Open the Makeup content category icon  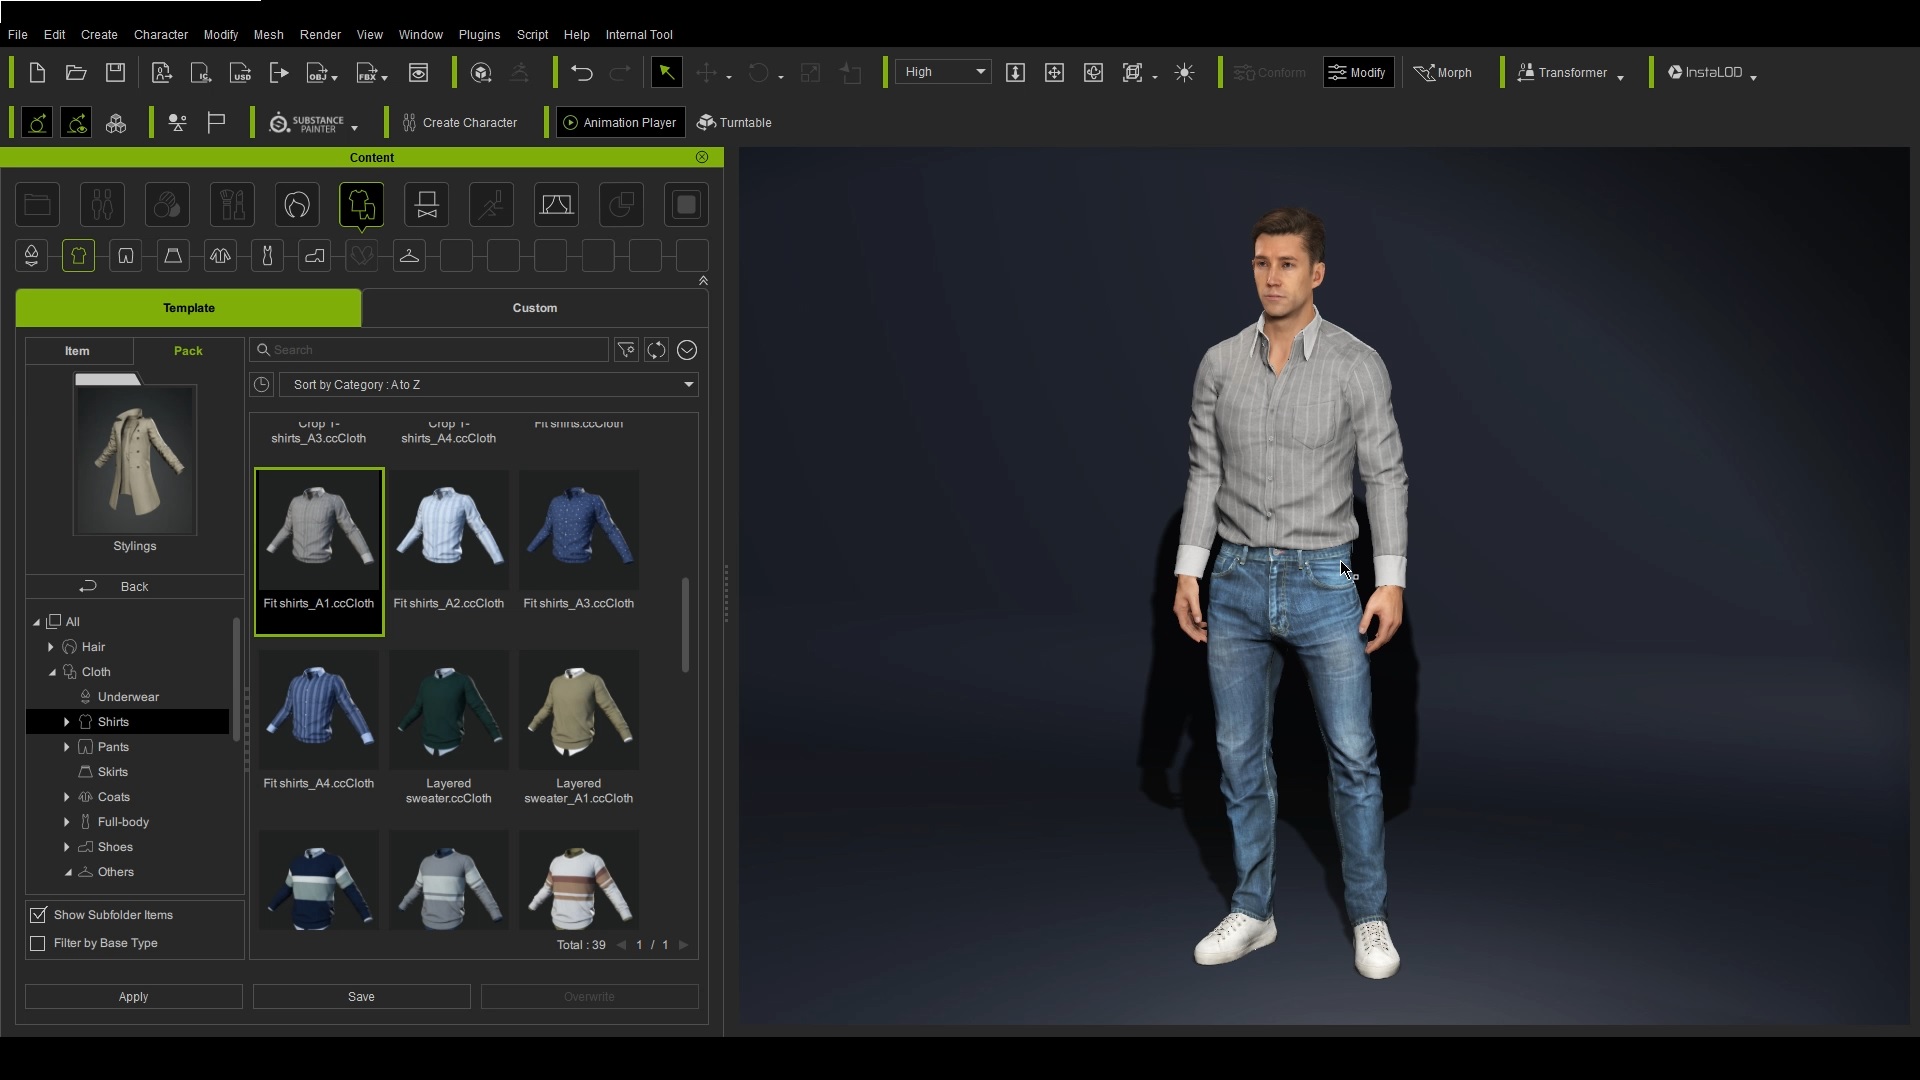tap(232, 205)
